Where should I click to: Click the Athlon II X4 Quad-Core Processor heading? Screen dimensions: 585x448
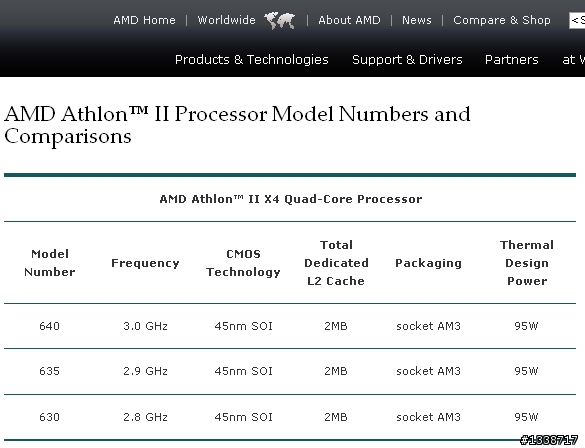click(291, 199)
